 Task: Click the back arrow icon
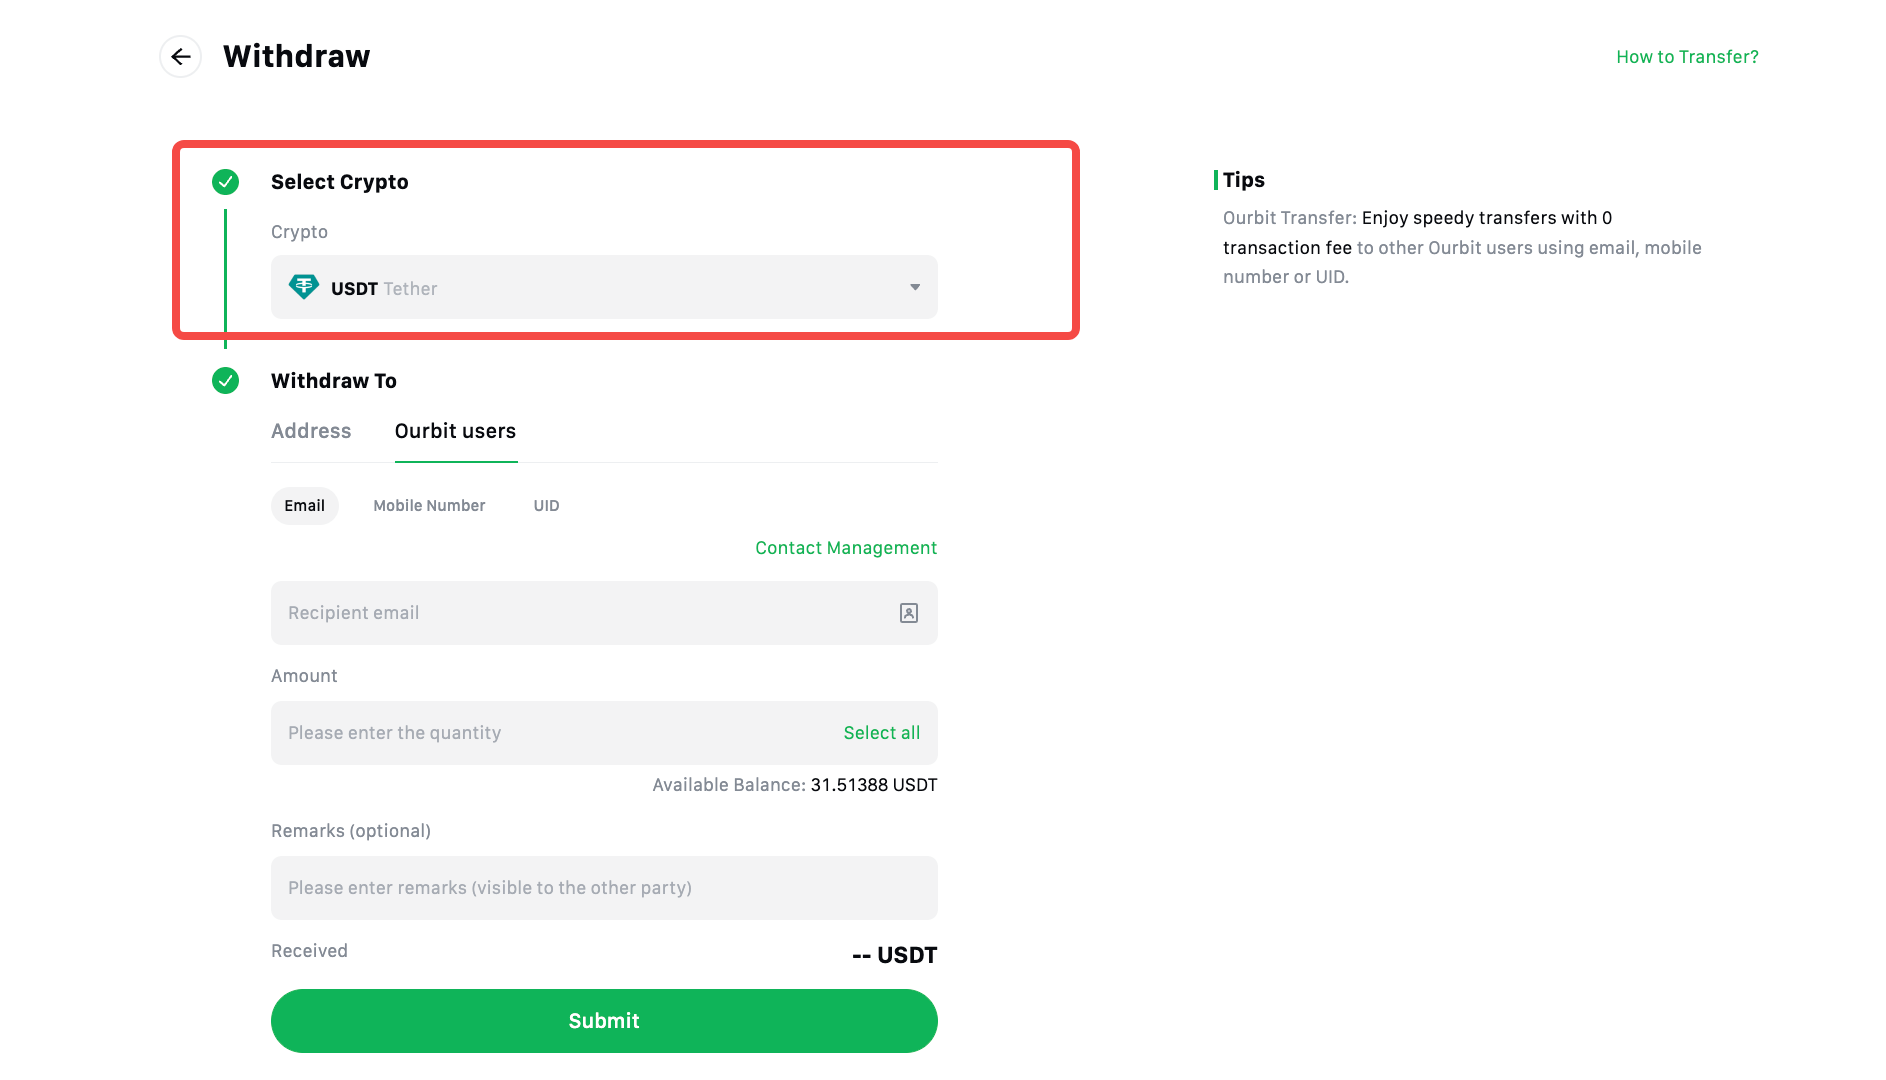pyautogui.click(x=180, y=57)
